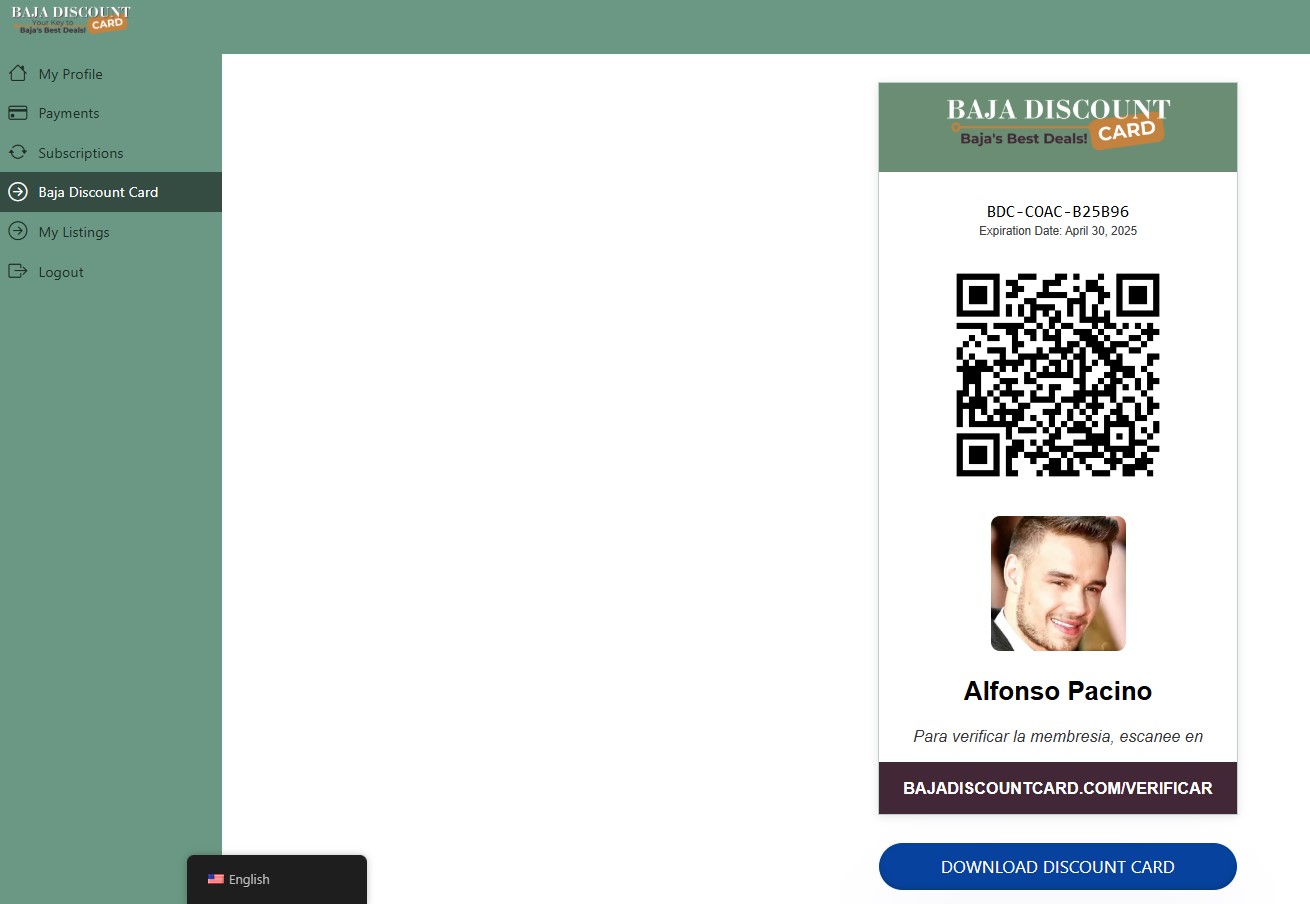Select Baja Discount Card in the sidebar

point(111,192)
